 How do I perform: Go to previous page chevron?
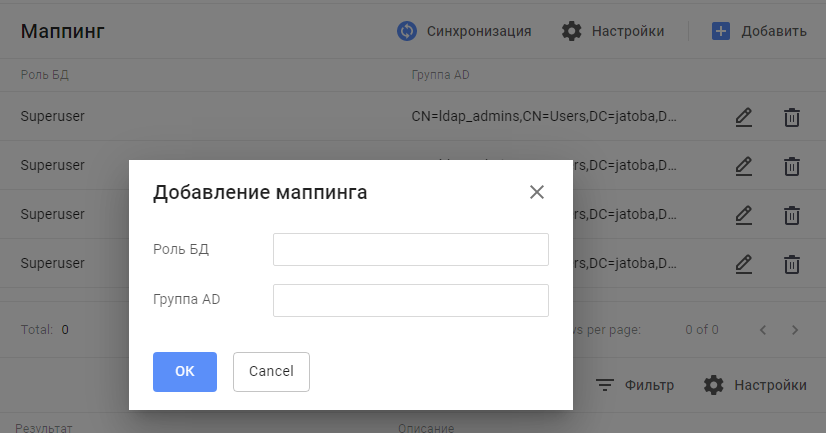pyautogui.click(x=763, y=329)
